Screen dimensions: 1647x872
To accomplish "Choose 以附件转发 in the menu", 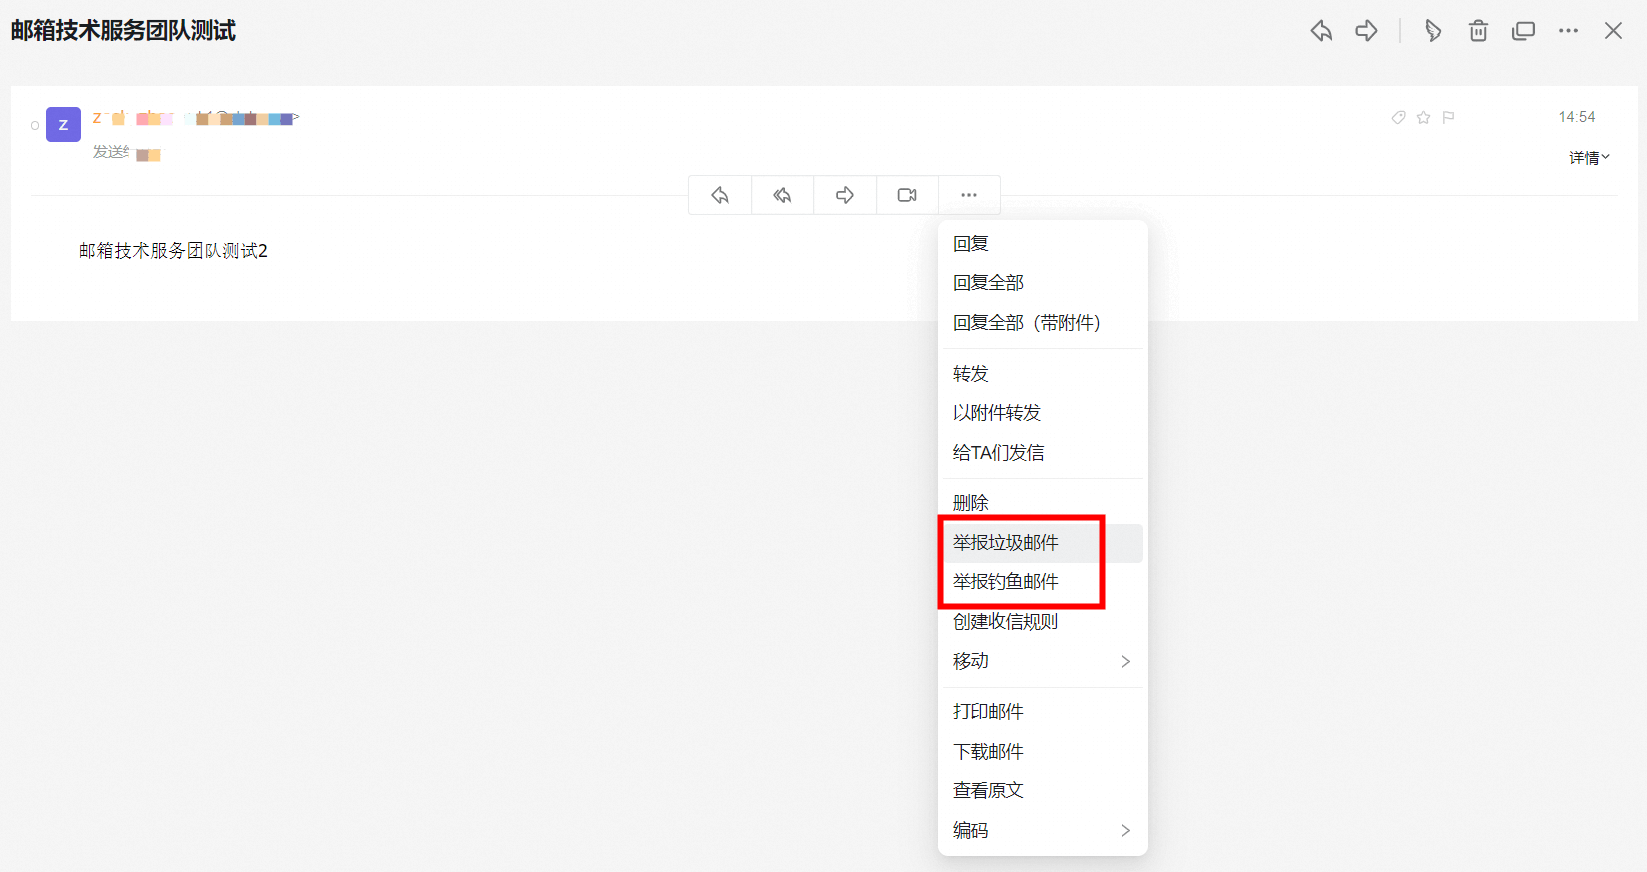I will (x=1042, y=413).
